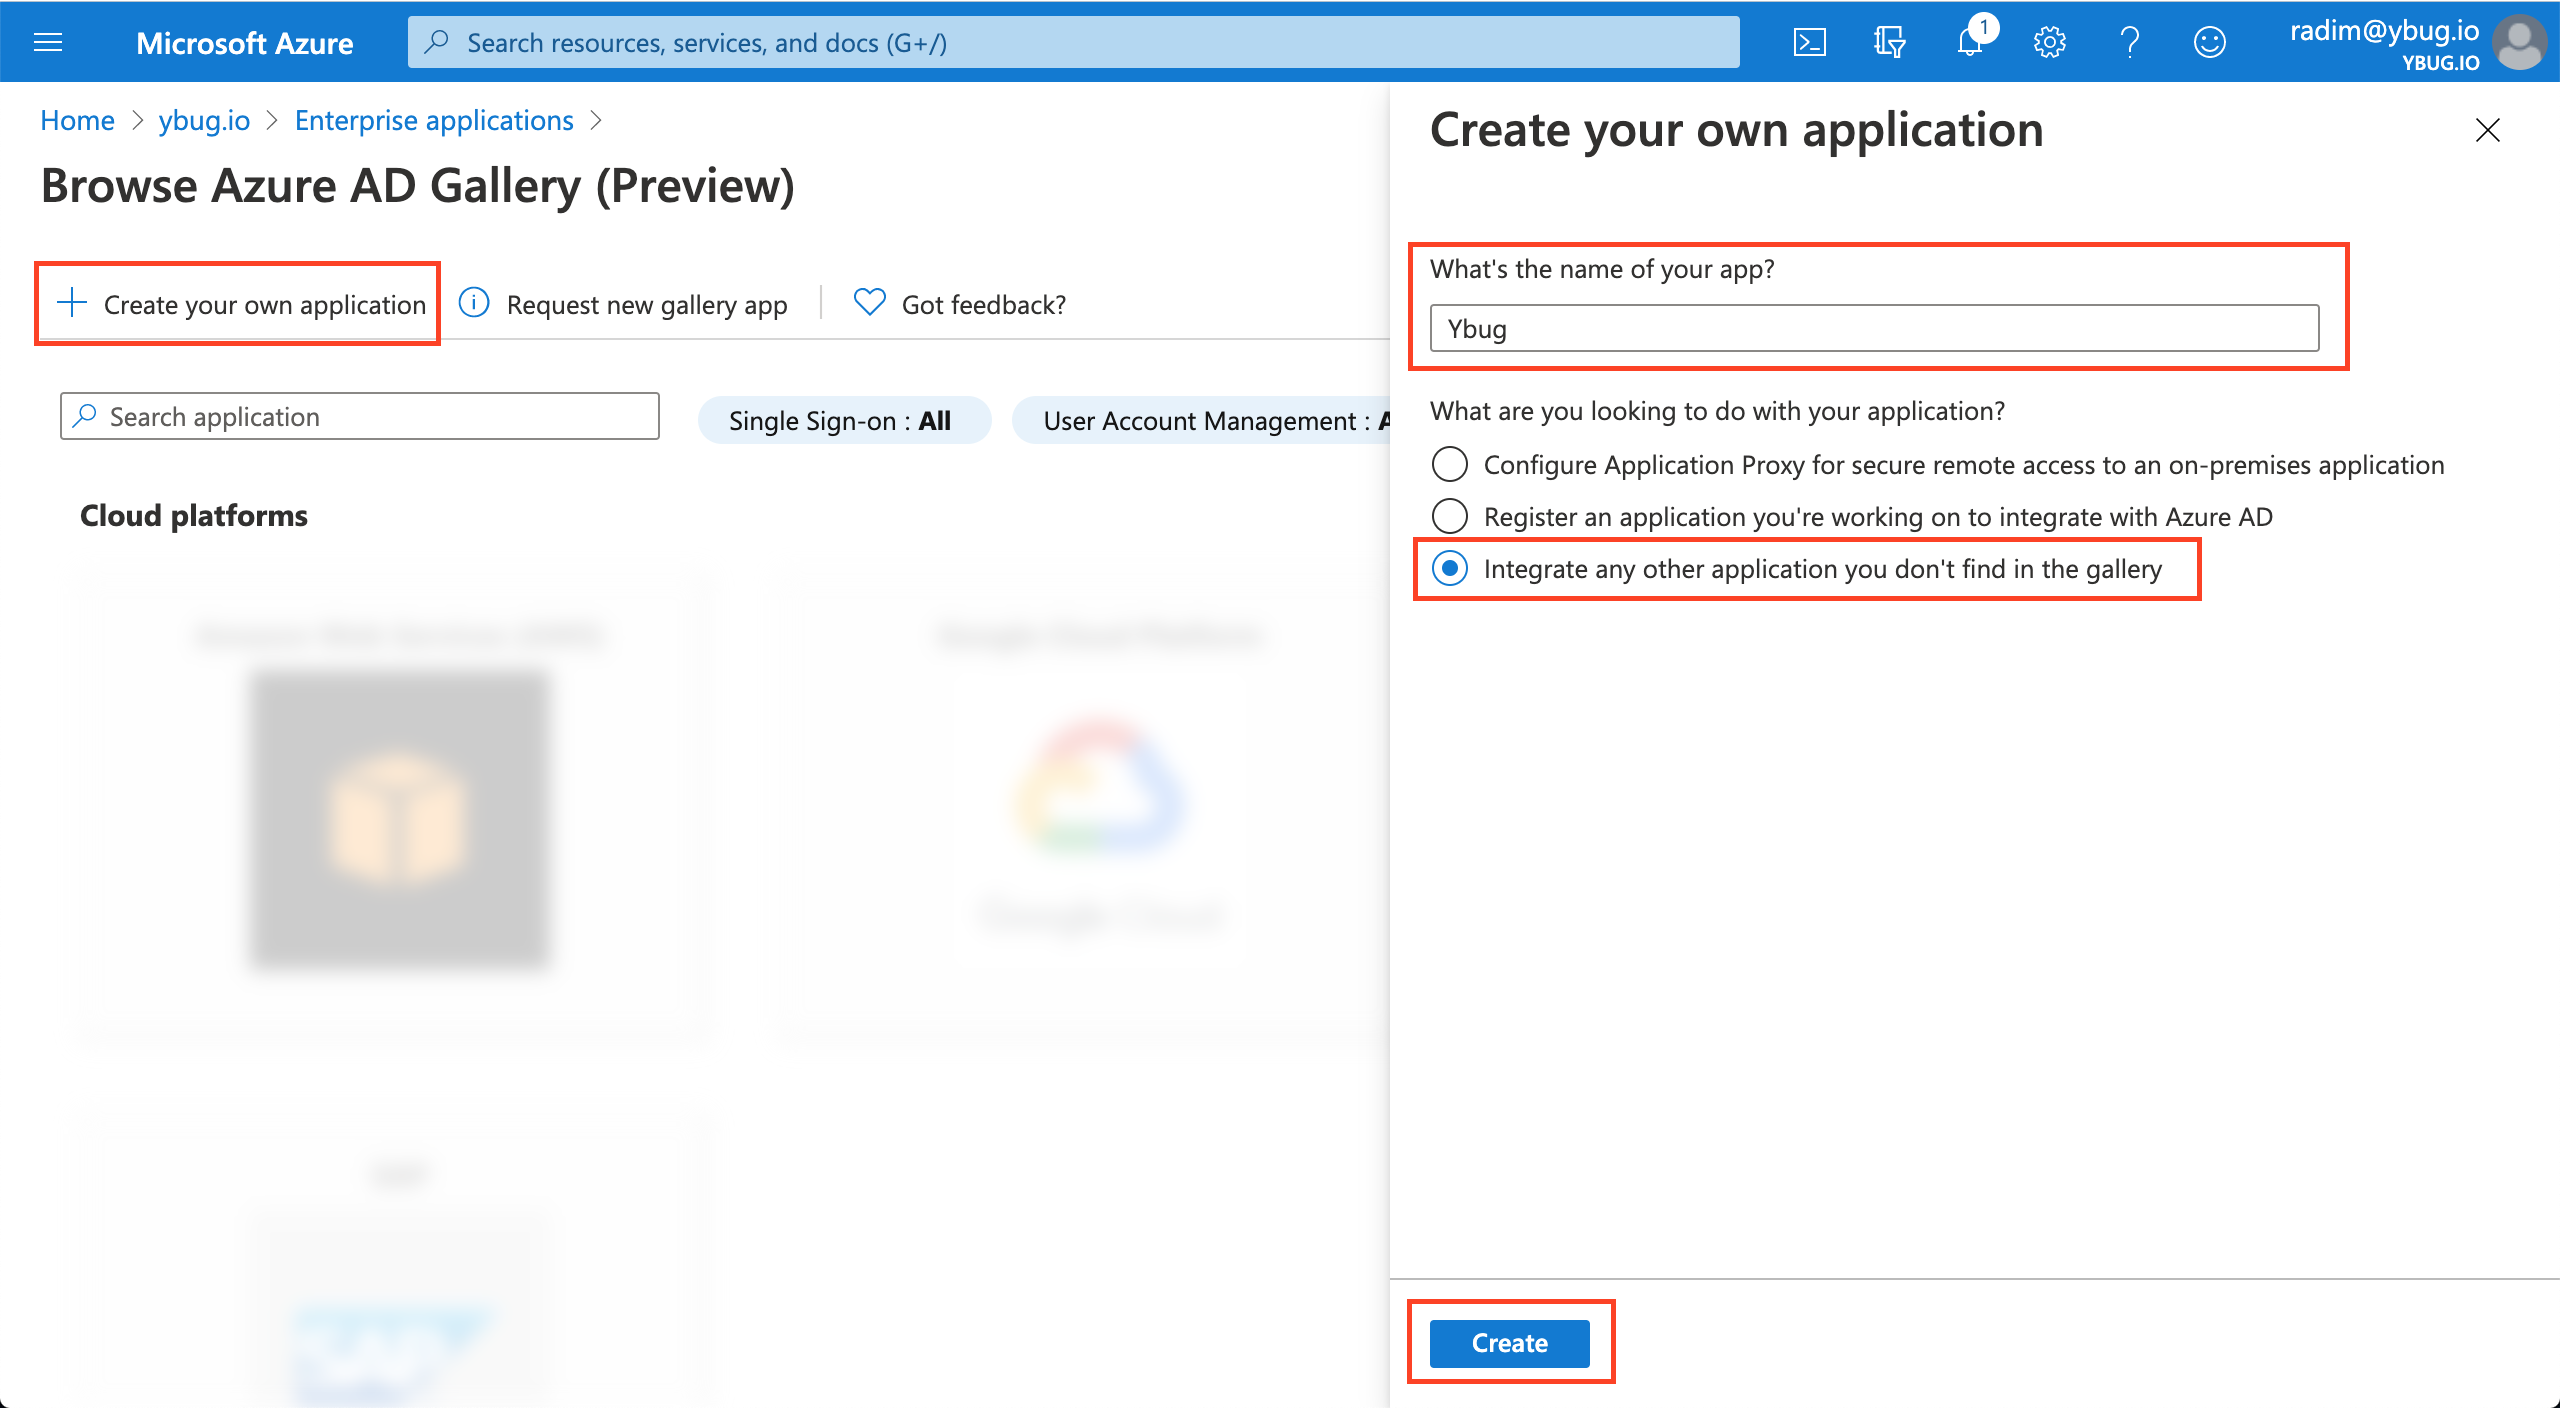2560x1408 pixels.
Task: Click the Search application box
Action: (360, 416)
